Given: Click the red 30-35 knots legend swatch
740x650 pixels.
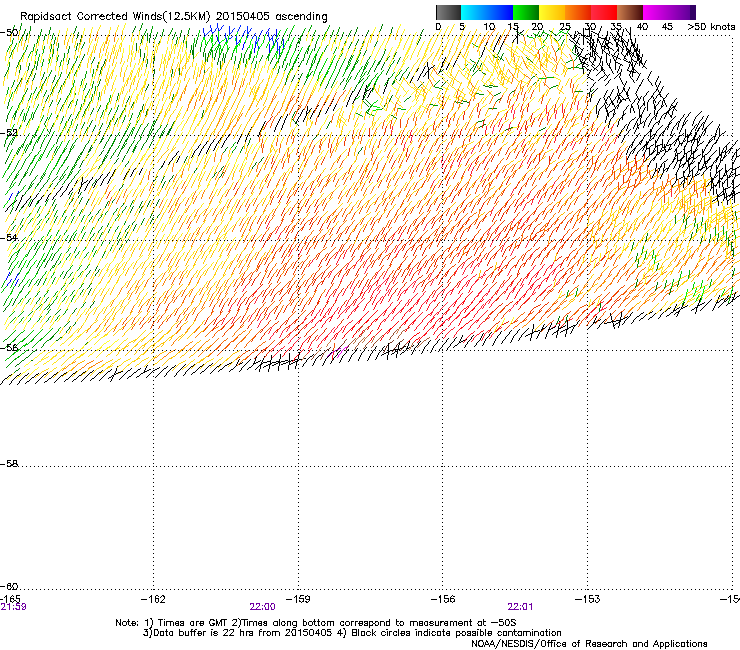Looking at the screenshot, I should point(604,12).
